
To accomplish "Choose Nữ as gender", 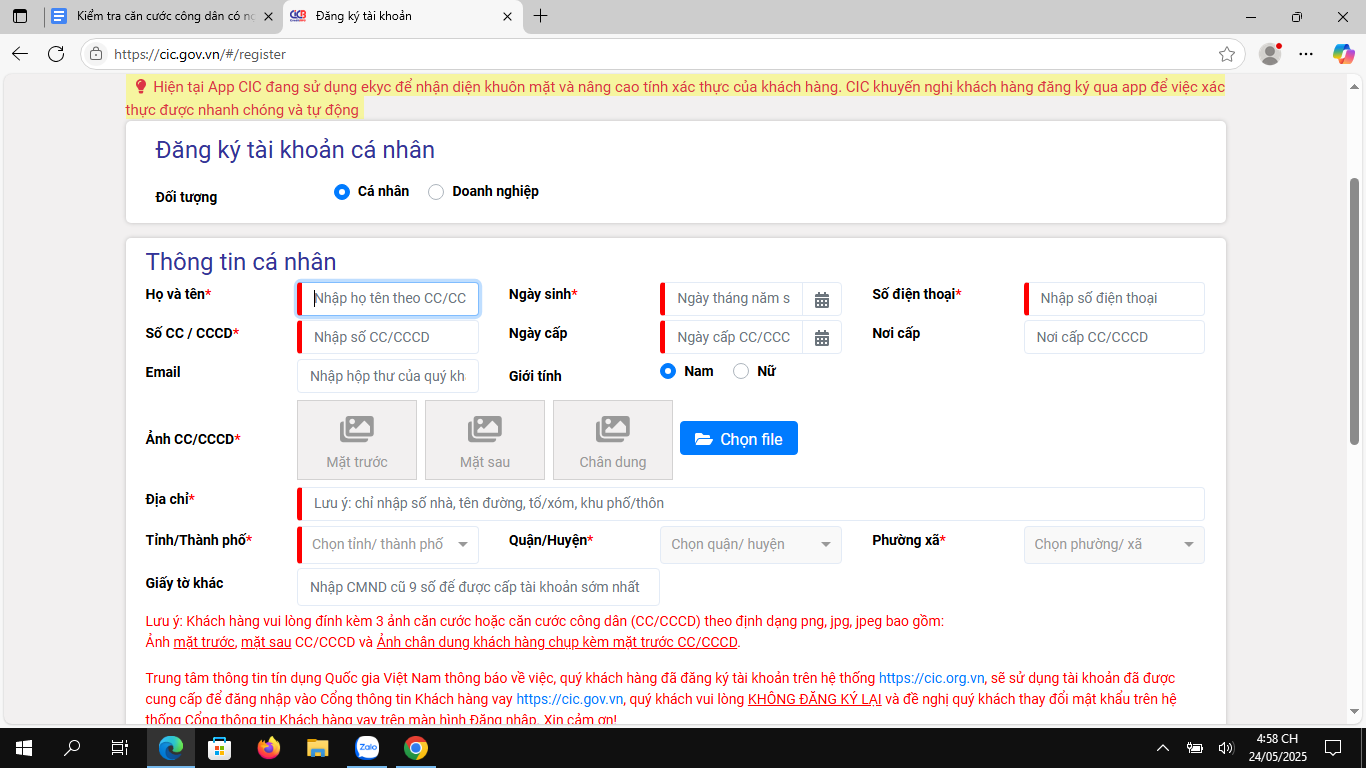I will pos(741,371).
